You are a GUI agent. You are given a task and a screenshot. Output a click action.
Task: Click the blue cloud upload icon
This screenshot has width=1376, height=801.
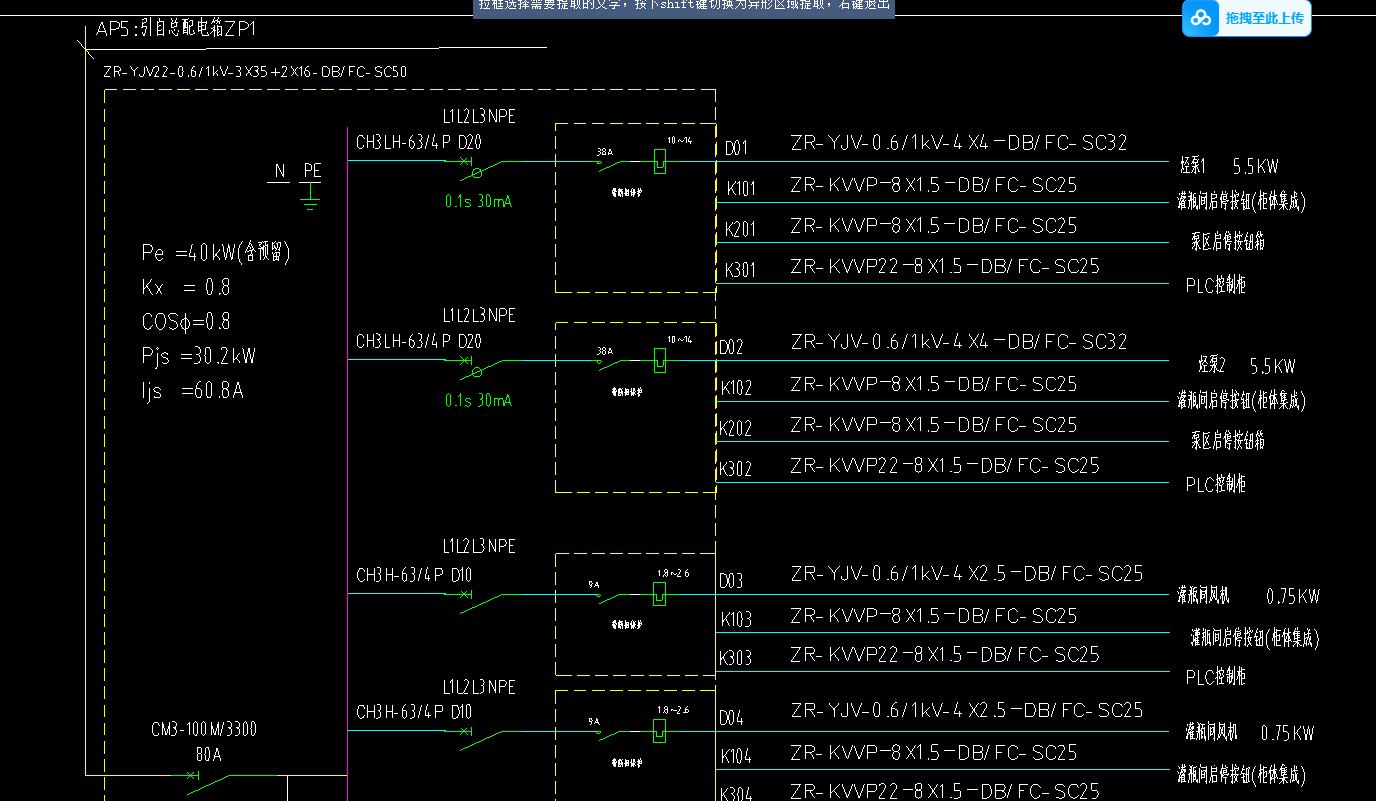tap(1203, 18)
